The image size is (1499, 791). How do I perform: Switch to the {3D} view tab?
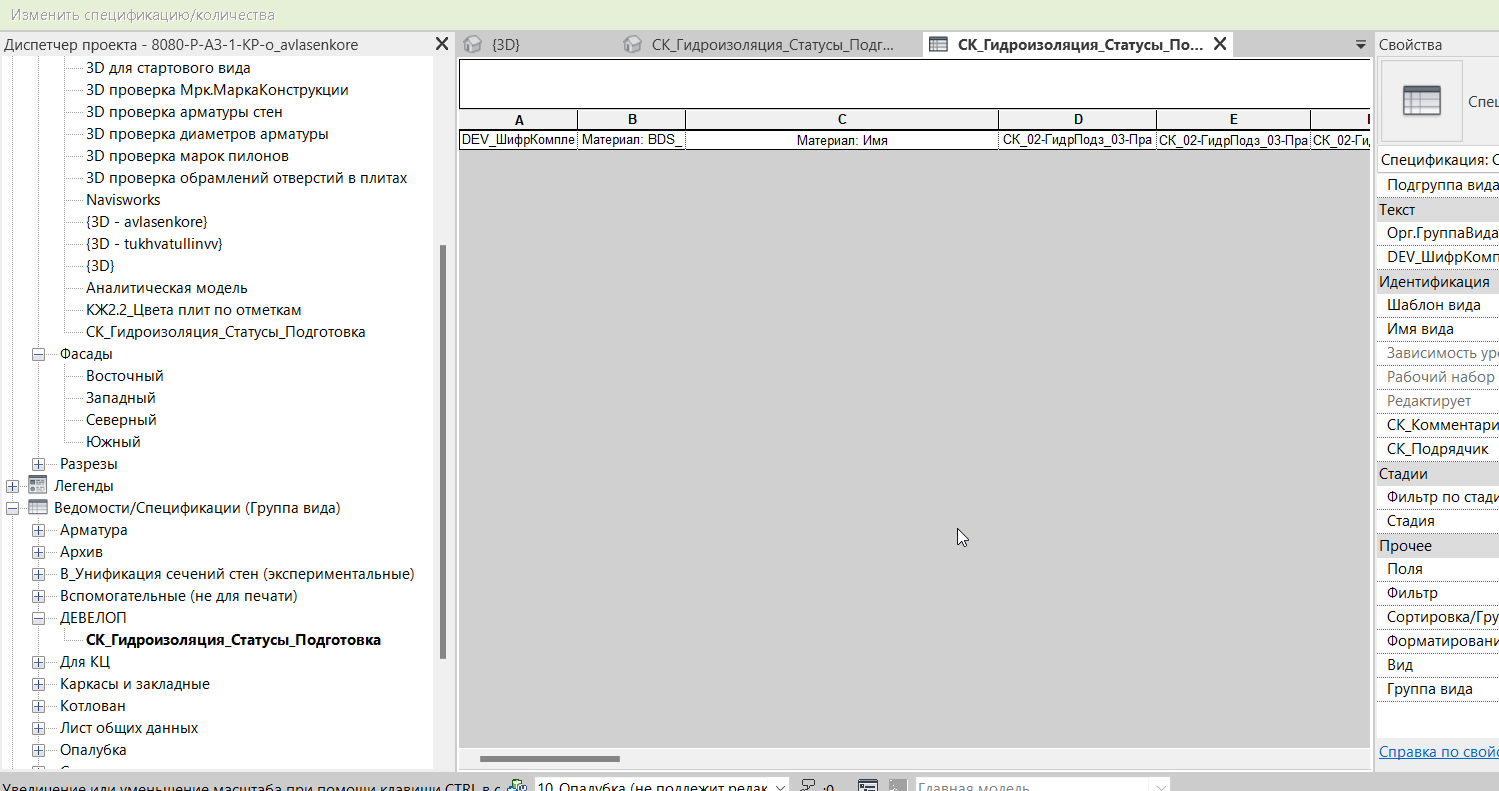click(x=505, y=44)
